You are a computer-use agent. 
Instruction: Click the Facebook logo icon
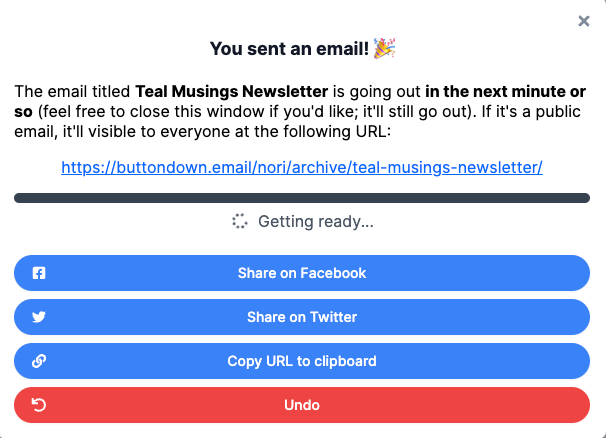point(40,273)
